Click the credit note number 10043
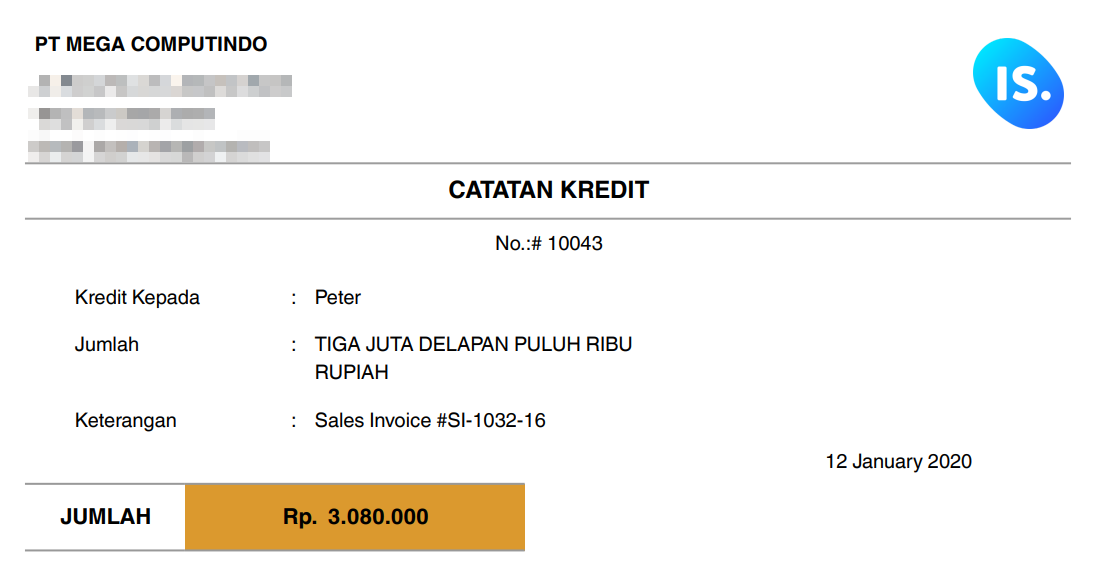 [x=574, y=243]
